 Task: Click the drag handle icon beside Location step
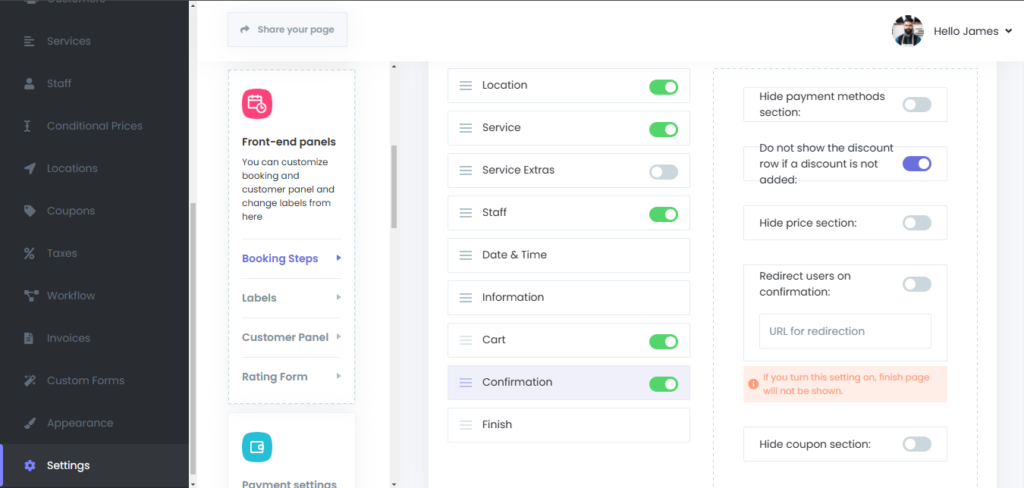(x=465, y=86)
